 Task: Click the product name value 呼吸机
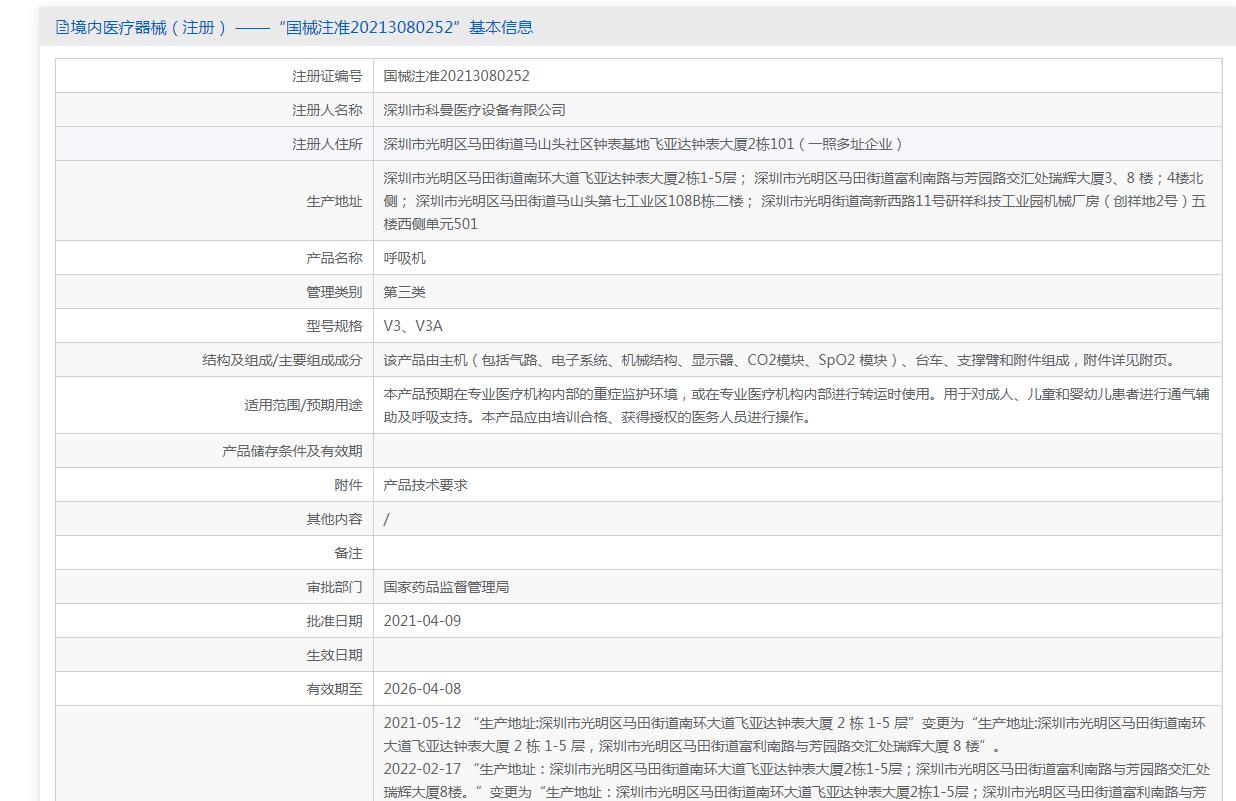coord(404,258)
